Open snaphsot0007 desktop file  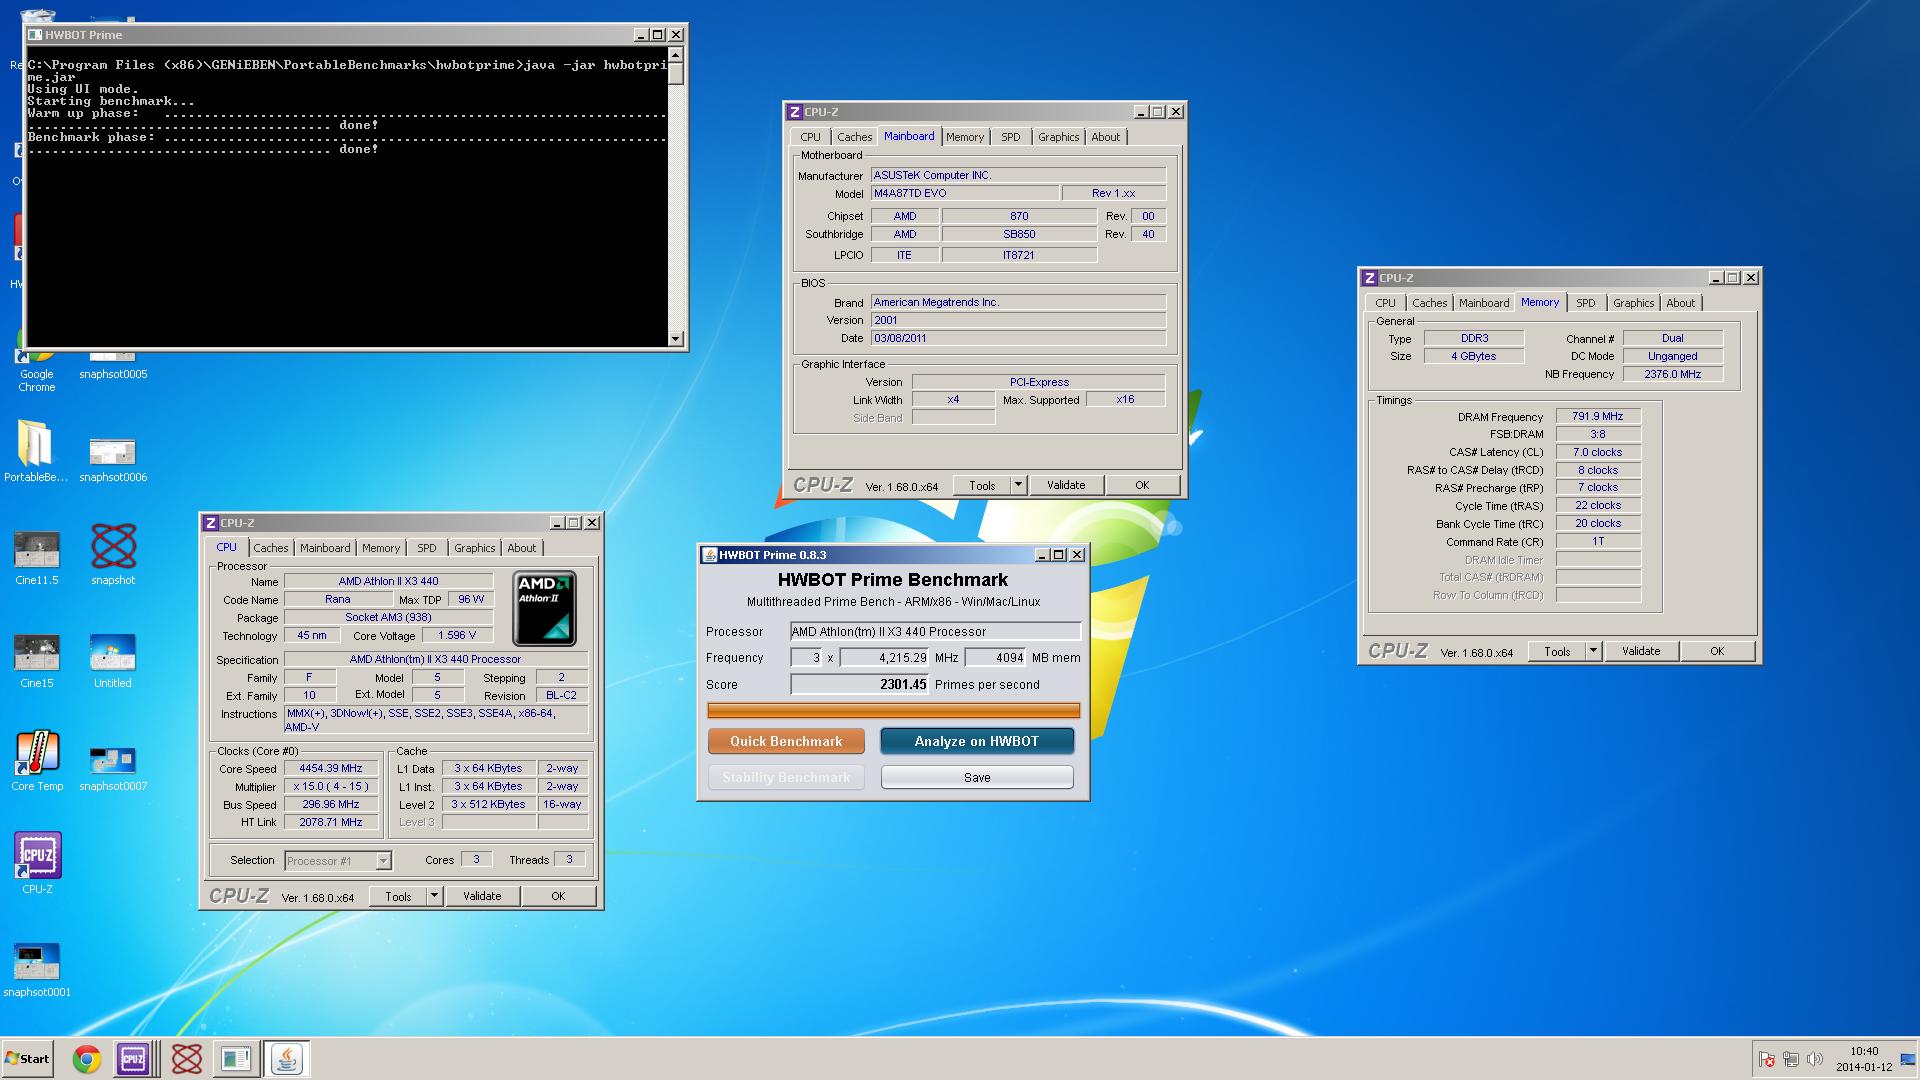click(x=113, y=768)
